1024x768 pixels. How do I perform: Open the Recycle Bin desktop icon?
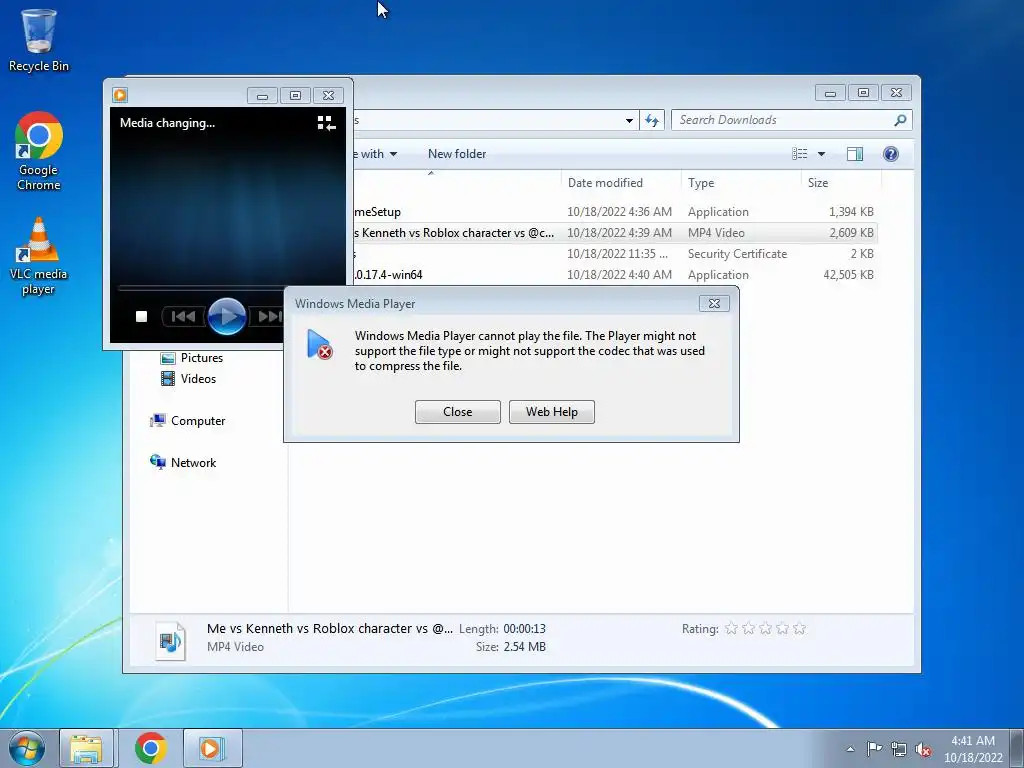tap(39, 39)
